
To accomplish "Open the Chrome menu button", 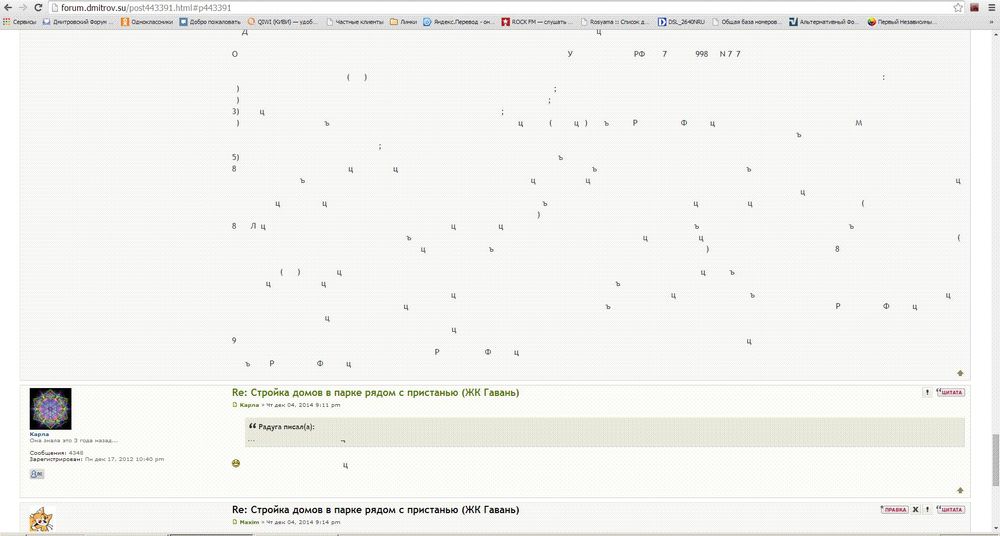I will point(989,7).
